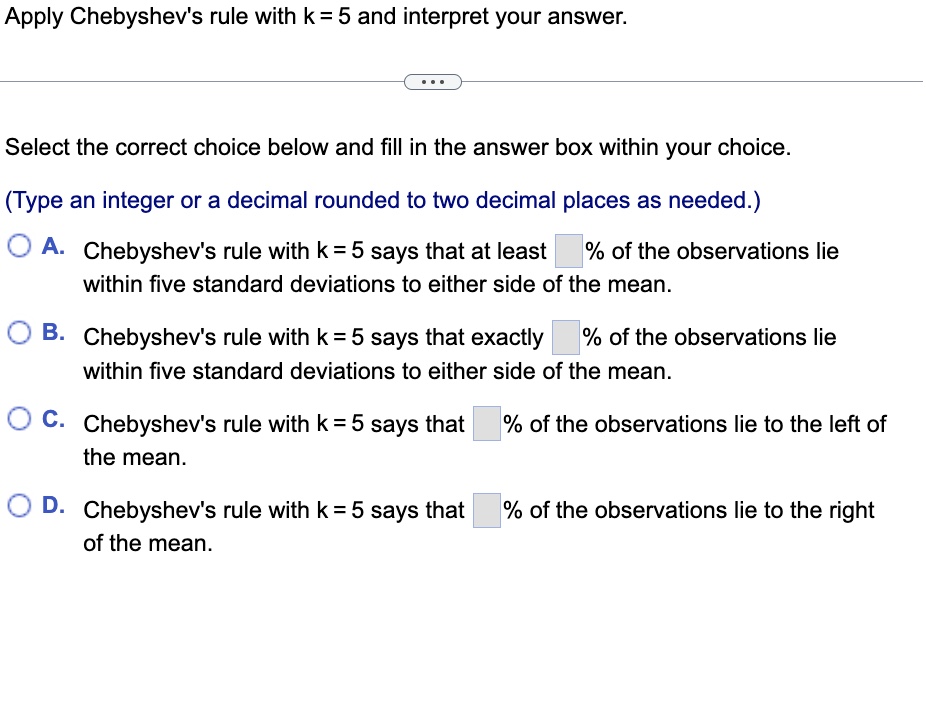Viewport: 926px width, 702px height.
Task: Choose the 'left of the mean' option
Action: [17, 417]
